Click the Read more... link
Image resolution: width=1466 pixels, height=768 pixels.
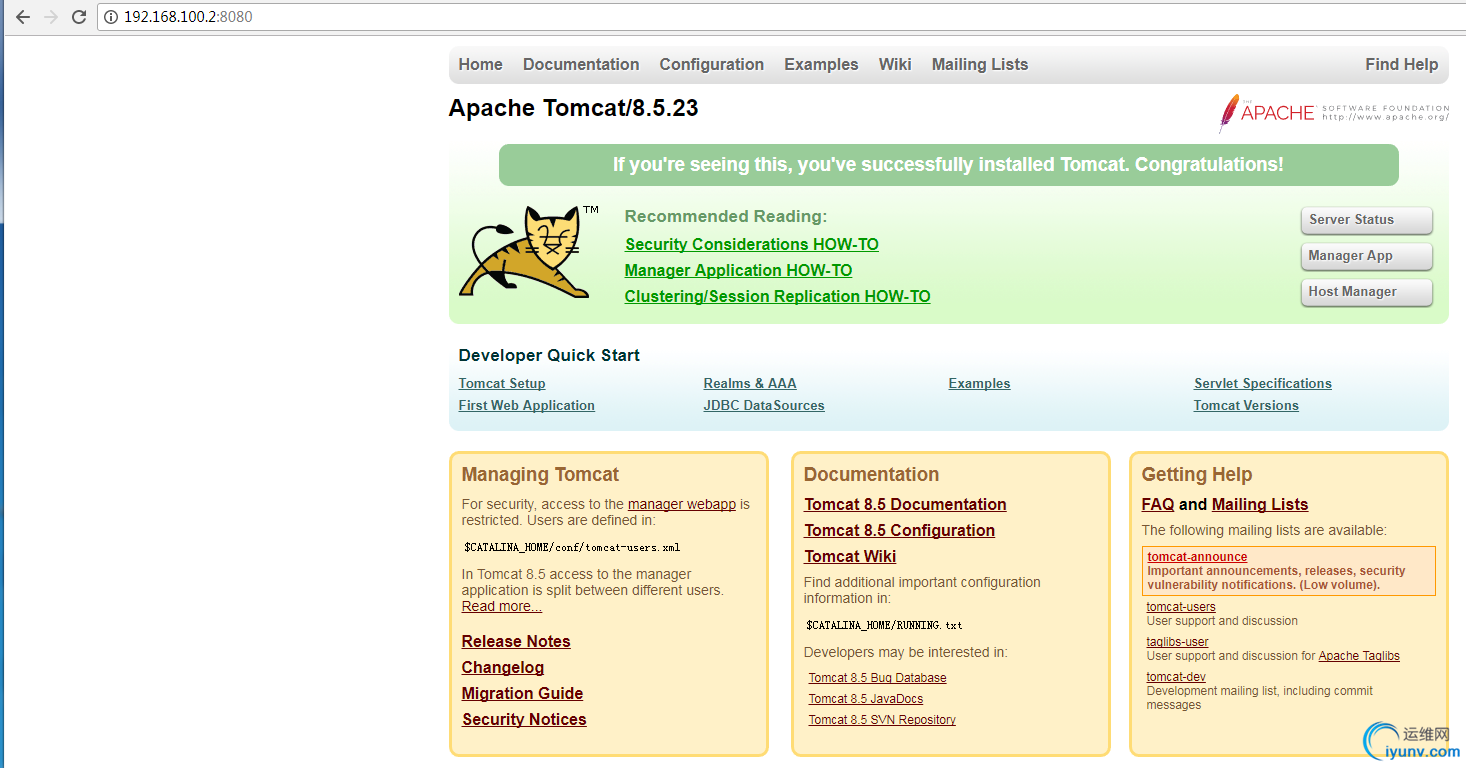click(x=502, y=606)
